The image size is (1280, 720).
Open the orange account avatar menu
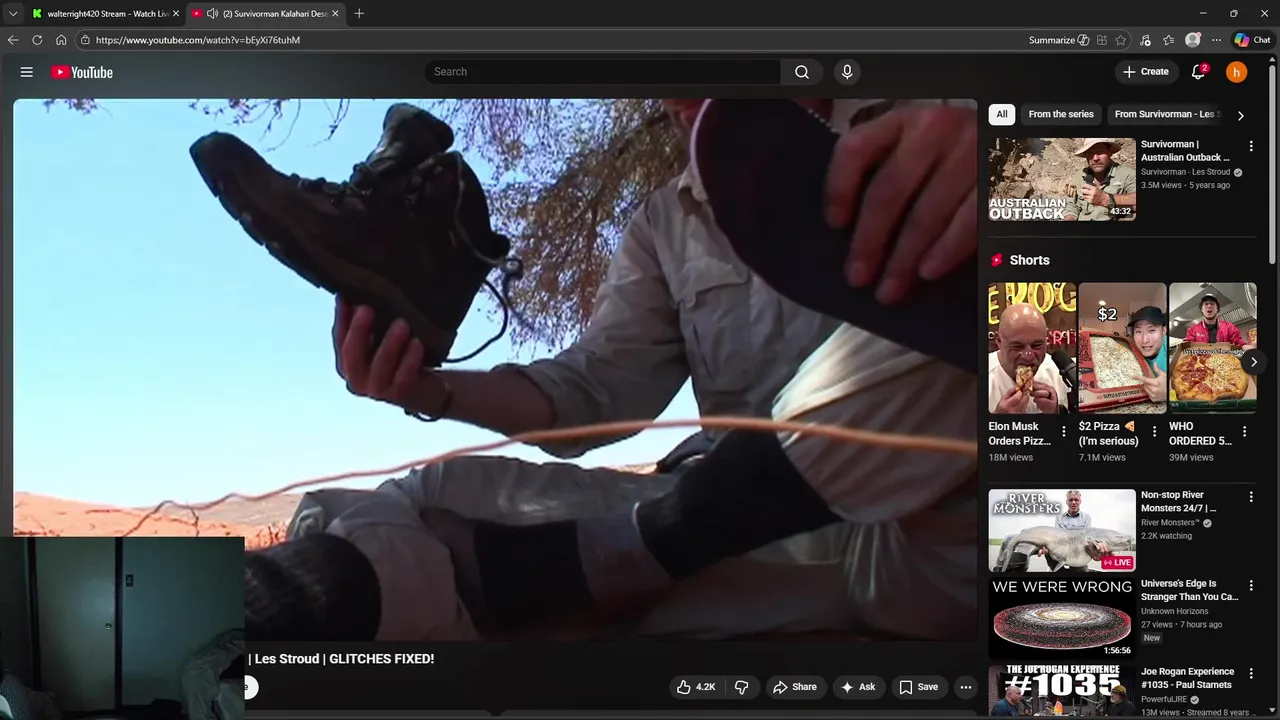[x=1237, y=72]
